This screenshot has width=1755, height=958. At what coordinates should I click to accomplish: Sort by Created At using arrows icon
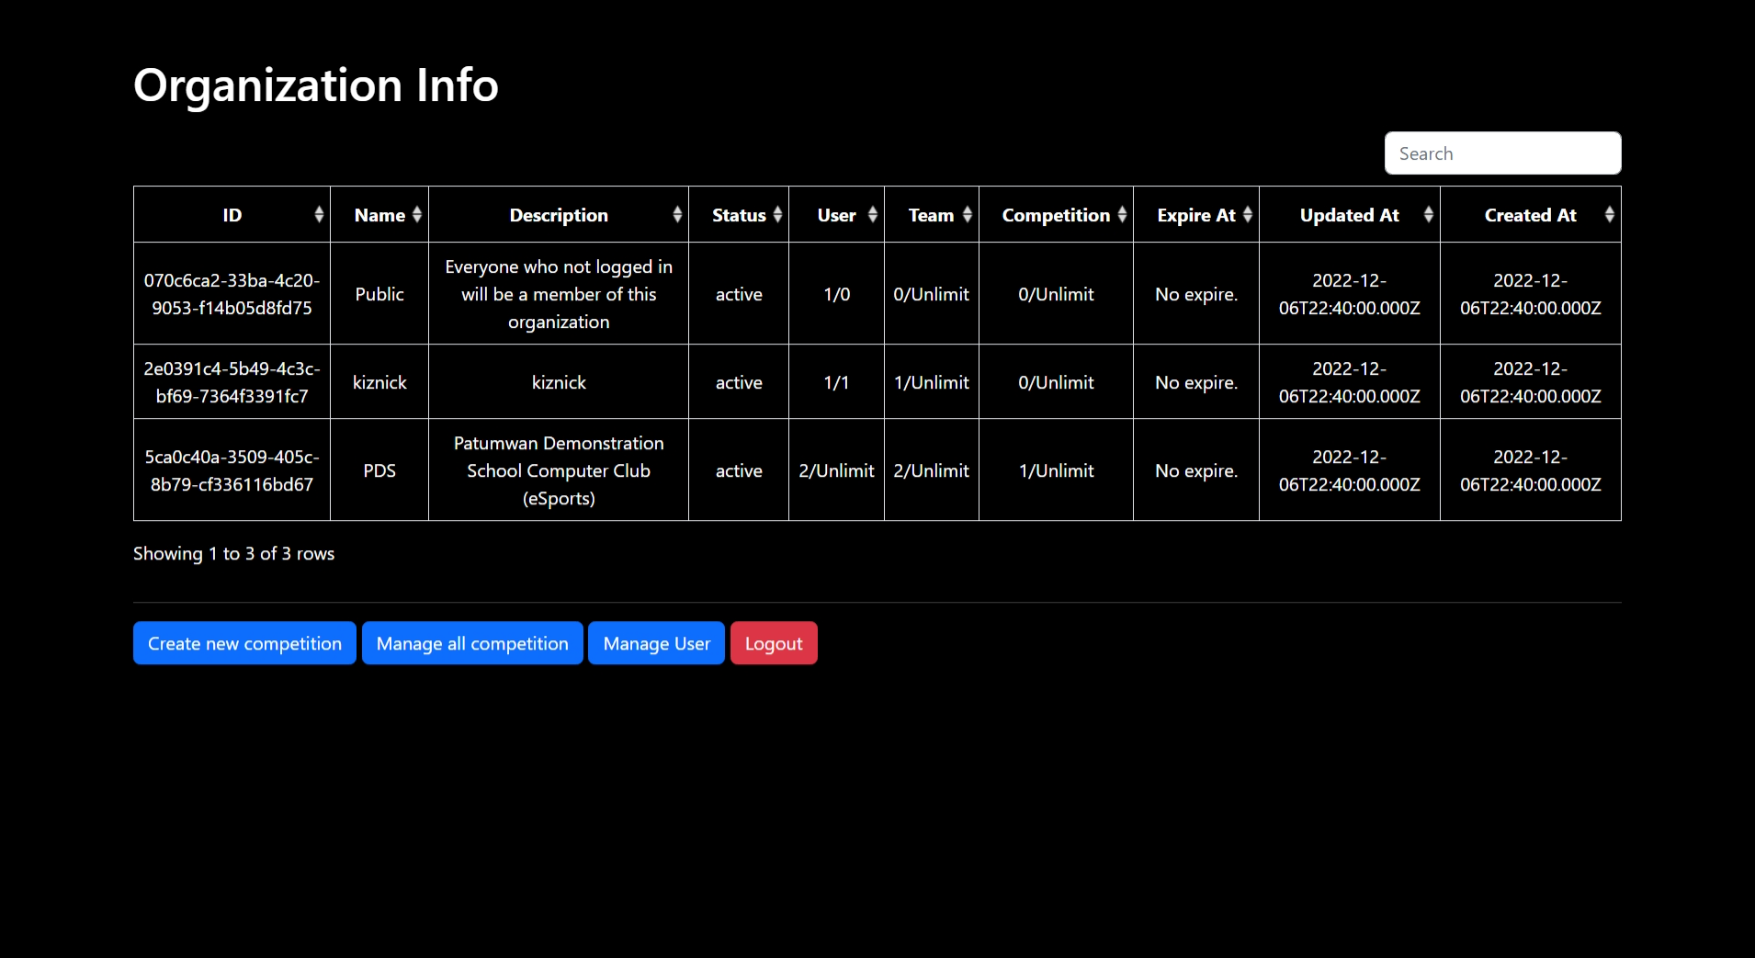1609,215
